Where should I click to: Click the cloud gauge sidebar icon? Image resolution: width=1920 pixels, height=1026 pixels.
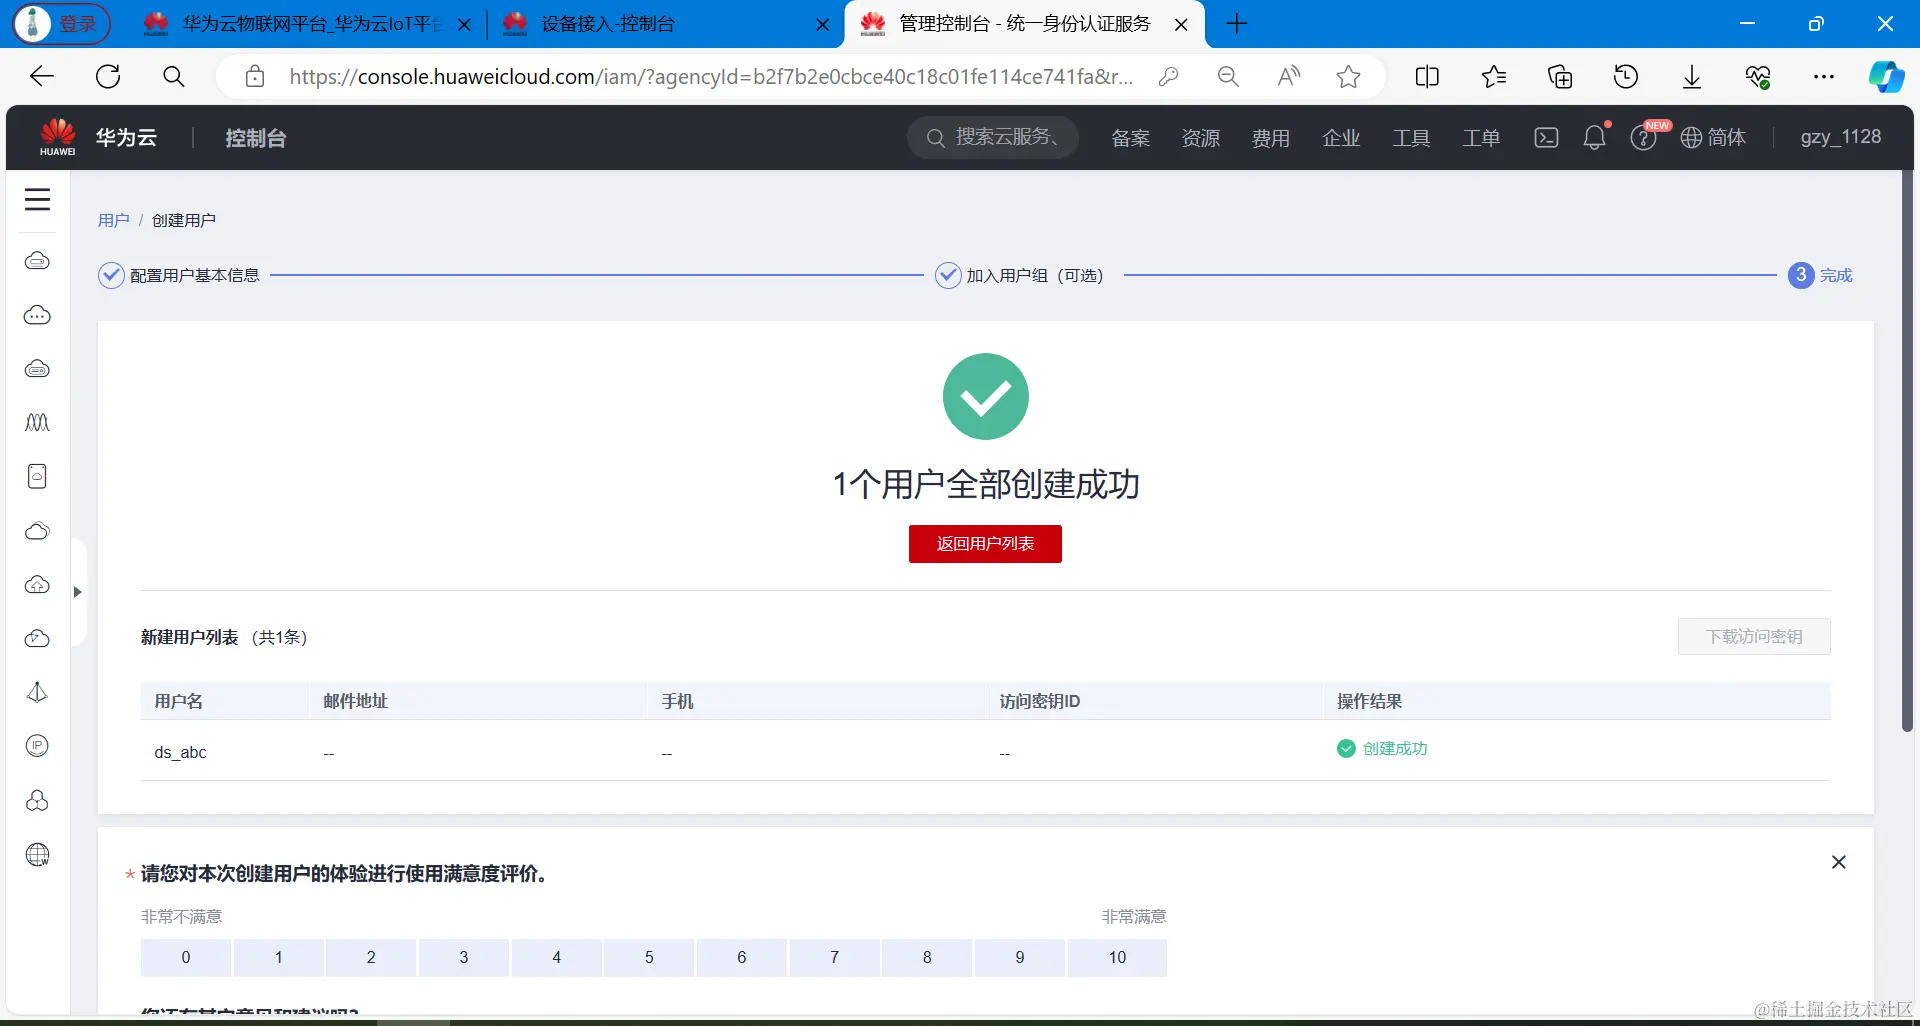[x=37, y=639]
